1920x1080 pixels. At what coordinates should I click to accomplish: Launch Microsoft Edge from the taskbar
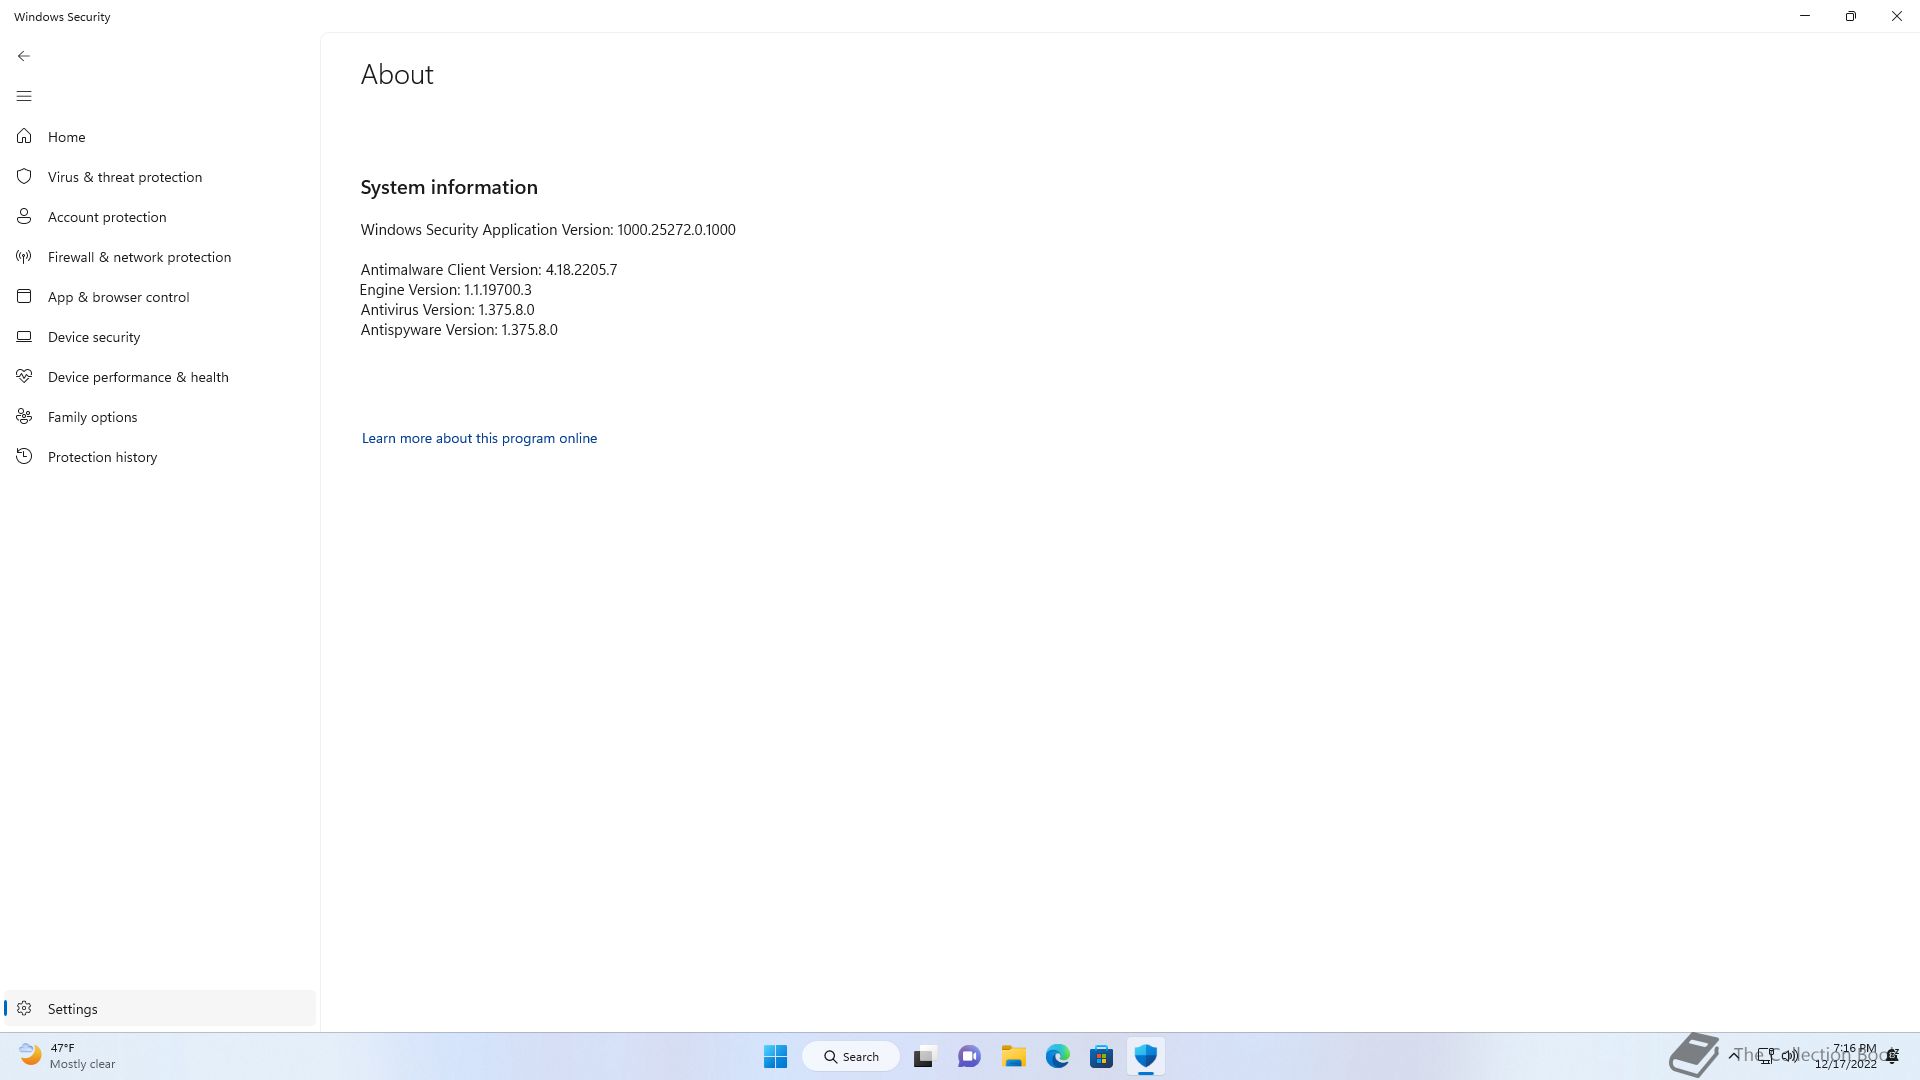1058,1056
